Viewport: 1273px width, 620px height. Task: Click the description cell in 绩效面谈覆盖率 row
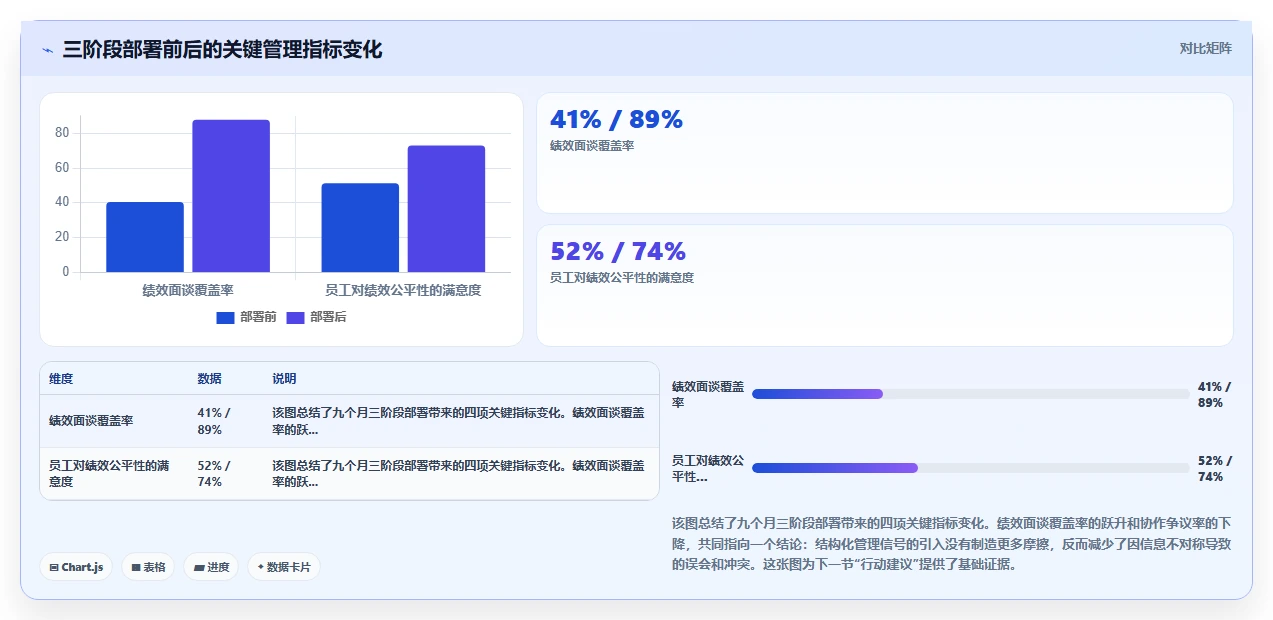pos(459,421)
